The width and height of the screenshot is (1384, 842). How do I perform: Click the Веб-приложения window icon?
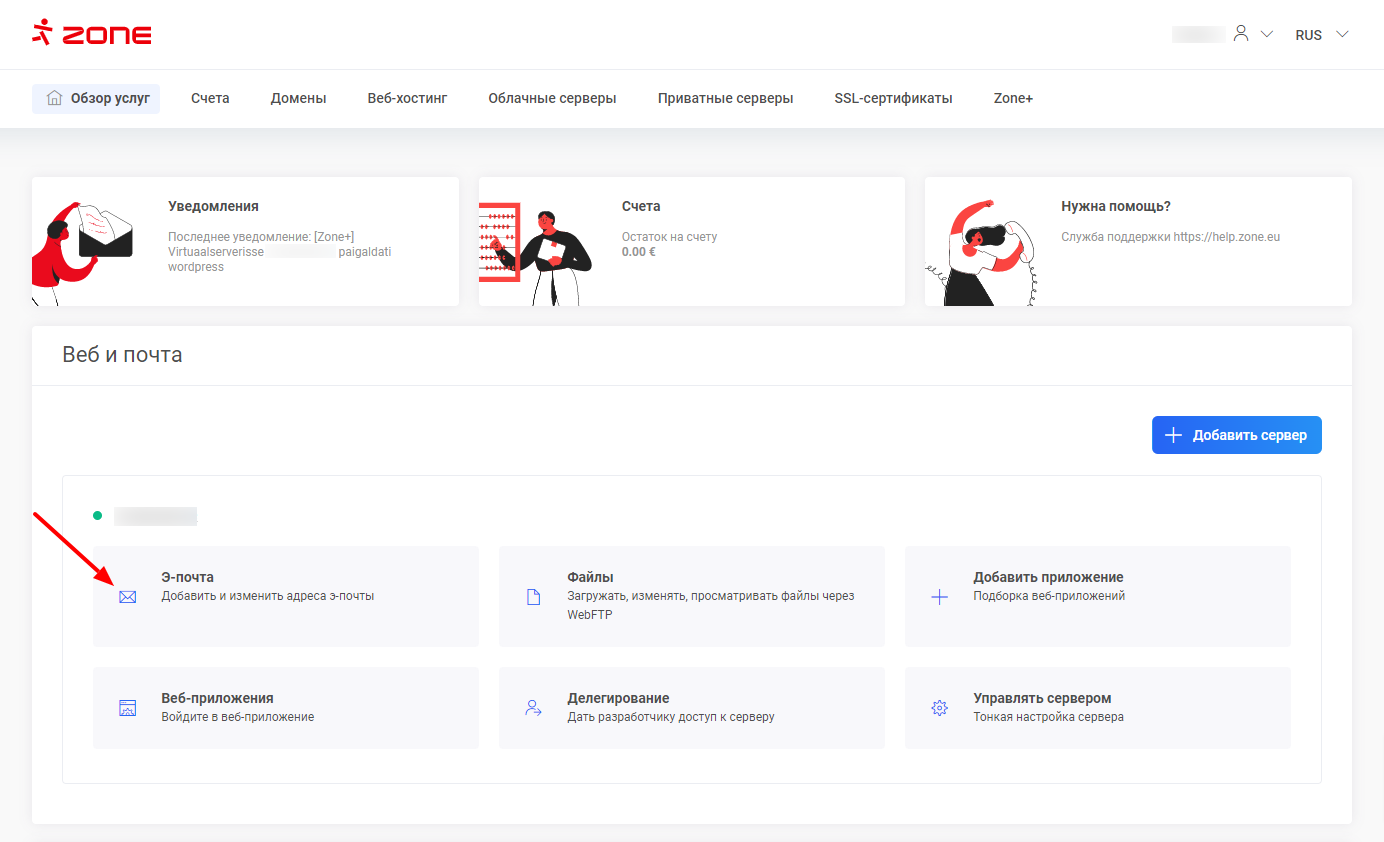coord(127,708)
